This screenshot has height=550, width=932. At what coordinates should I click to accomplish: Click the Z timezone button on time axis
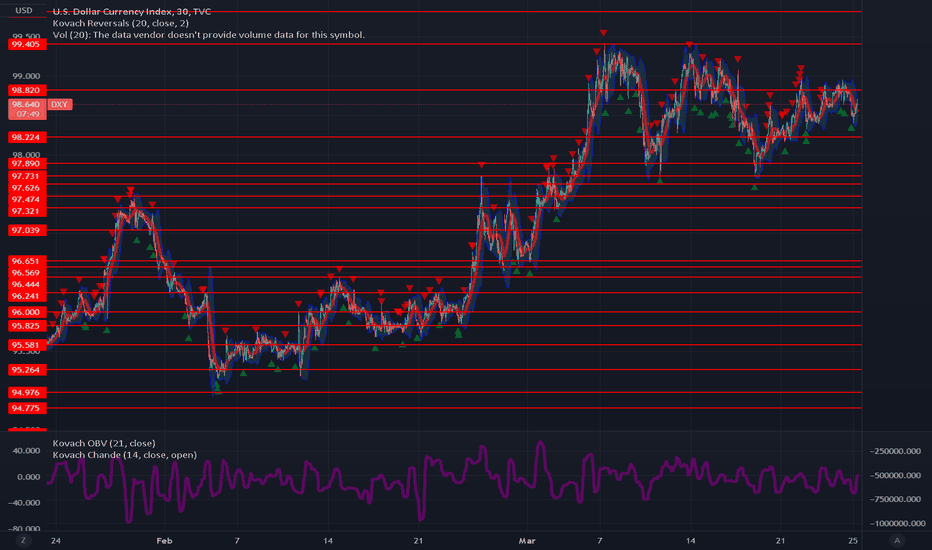(x=23, y=540)
